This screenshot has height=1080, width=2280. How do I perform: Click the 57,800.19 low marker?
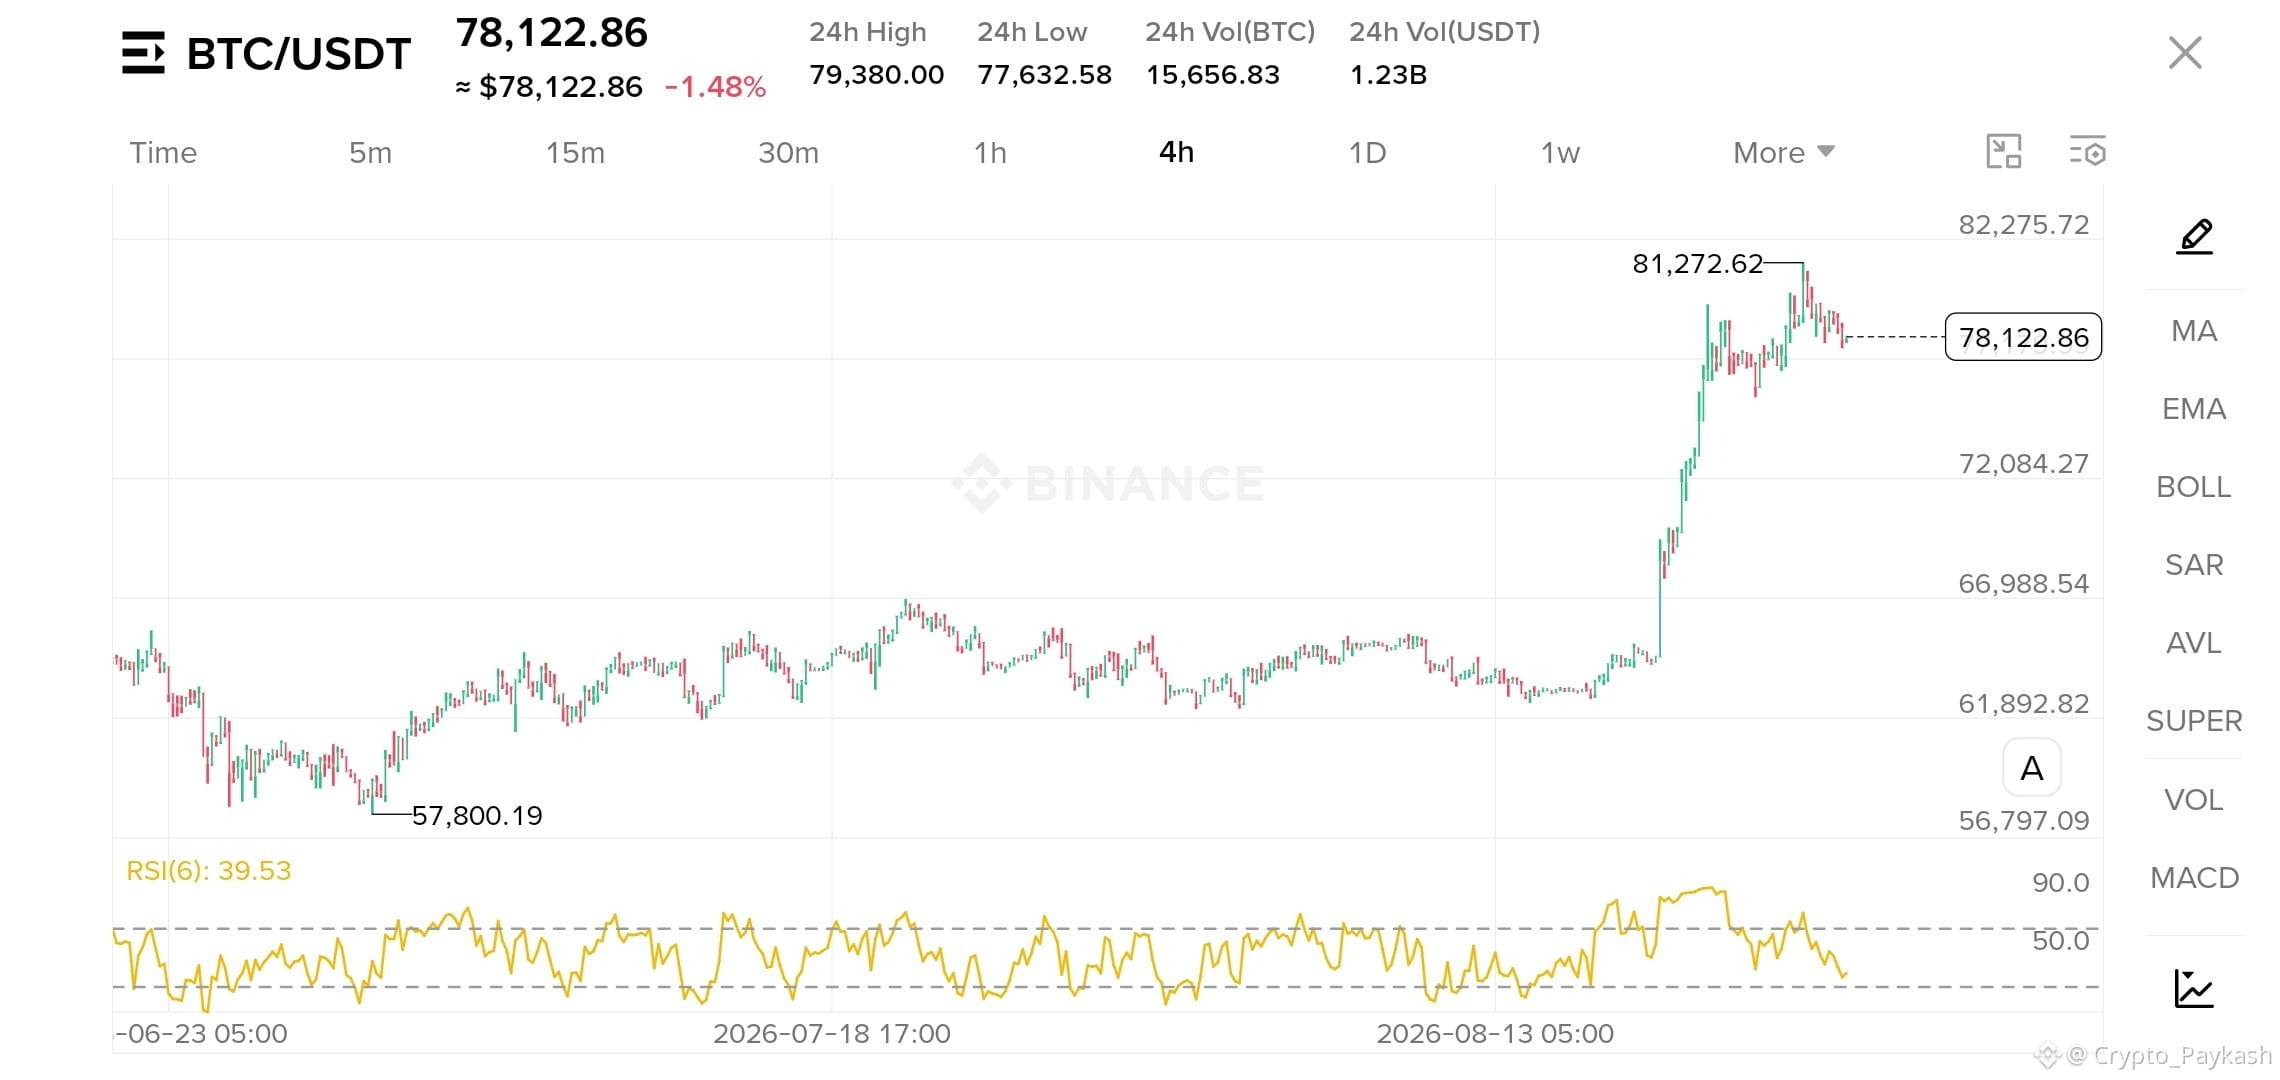point(477,816)
